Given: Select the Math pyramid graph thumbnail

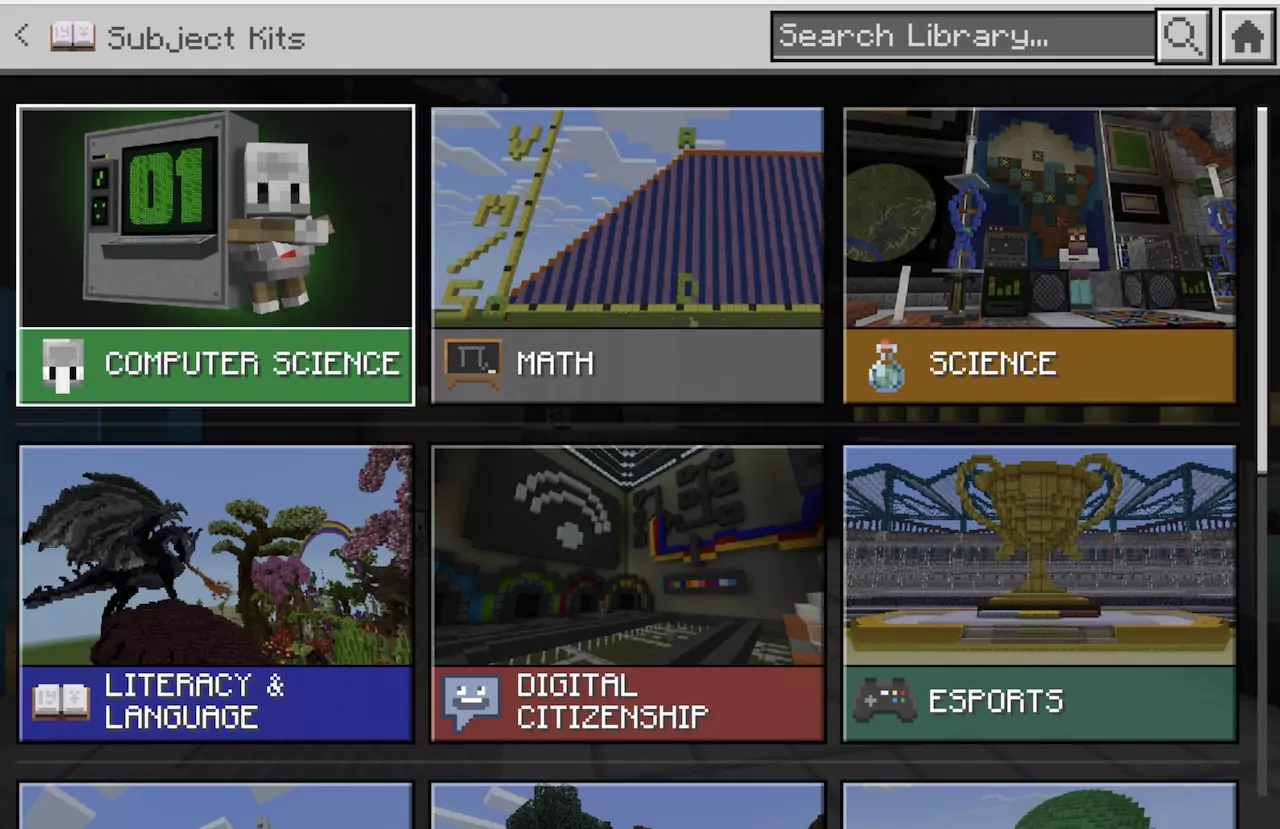Looking at the screenshot, I should click(x=627, y=218).
